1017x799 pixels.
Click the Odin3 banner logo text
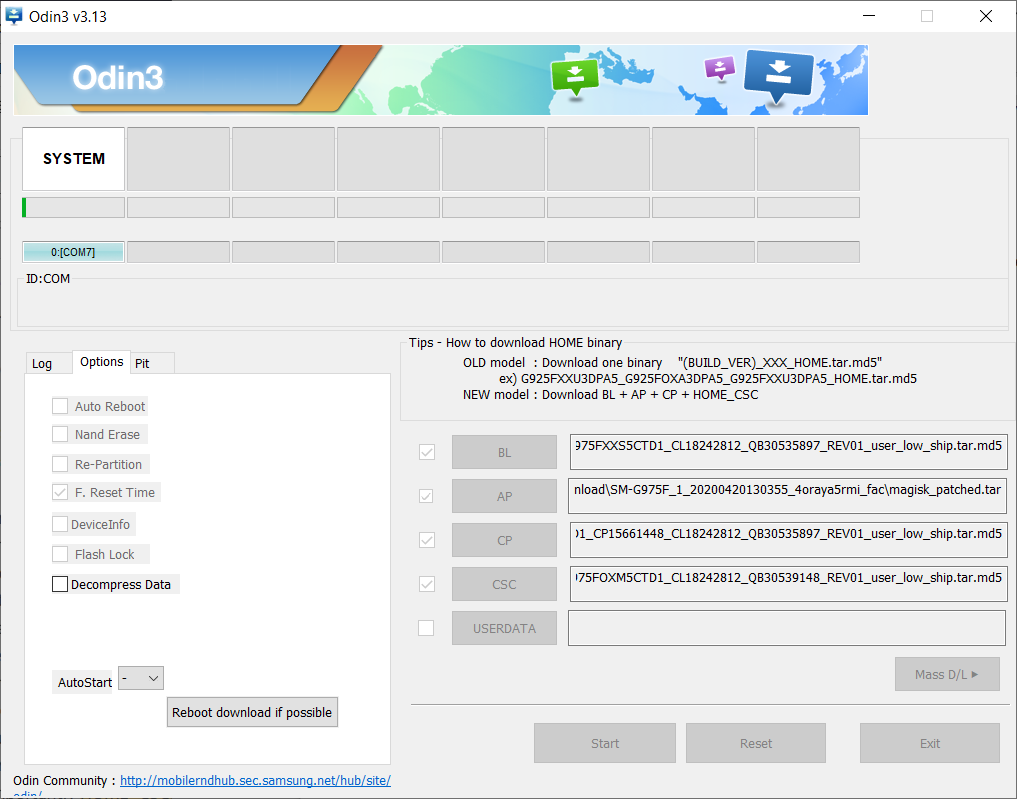click(117, 78)
